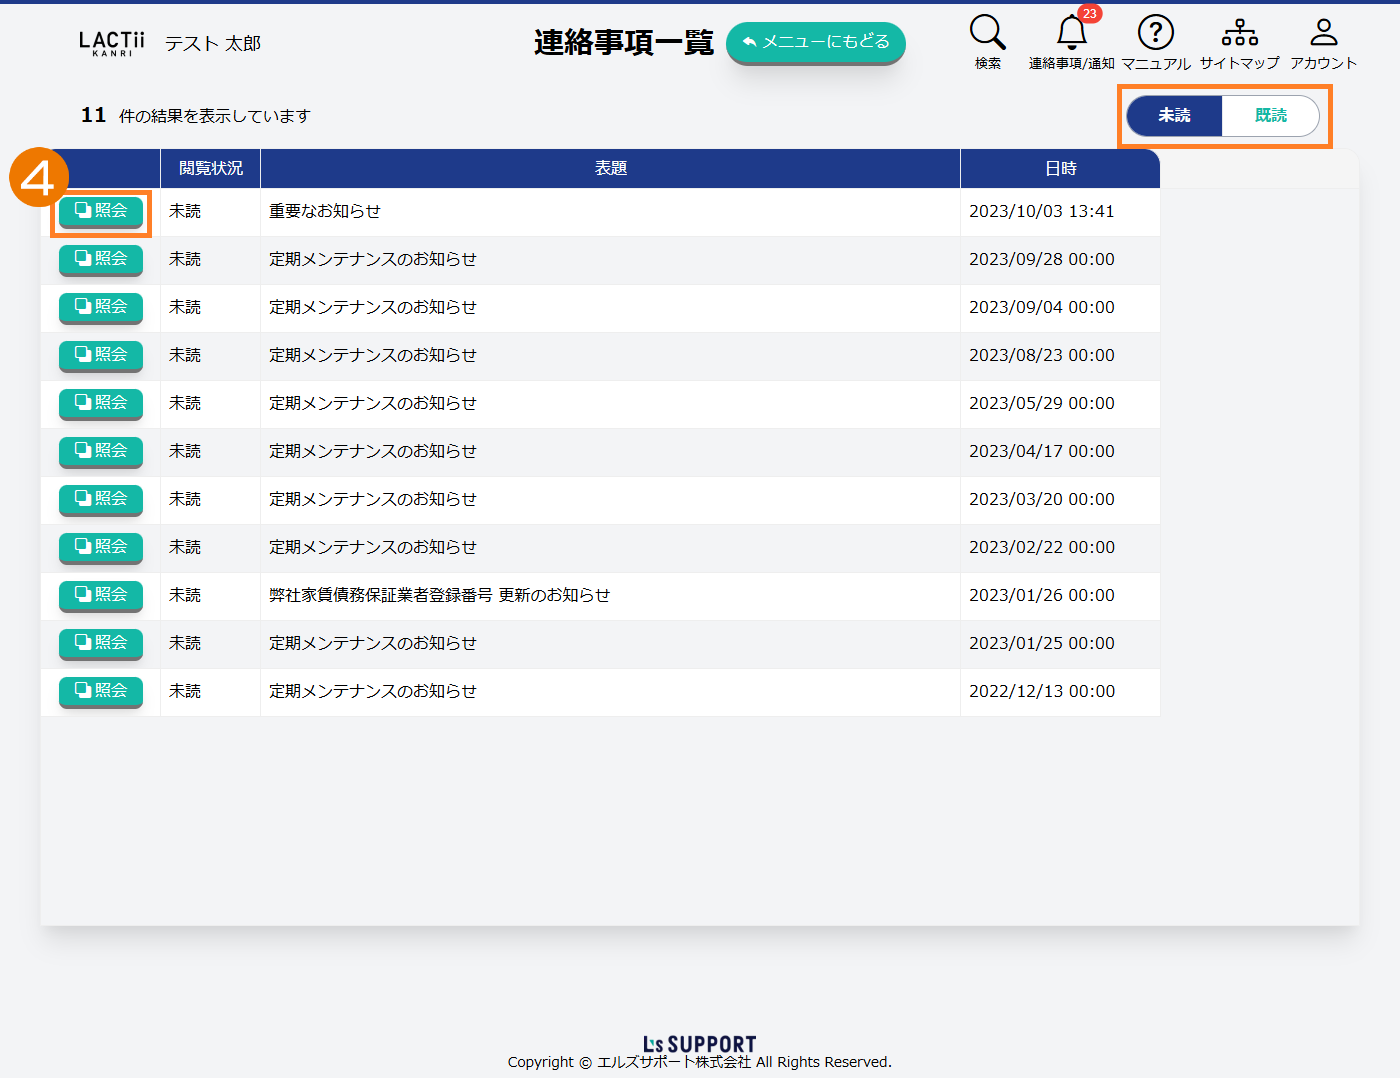Select the 重要なお知らせ title text

point(325,212)
